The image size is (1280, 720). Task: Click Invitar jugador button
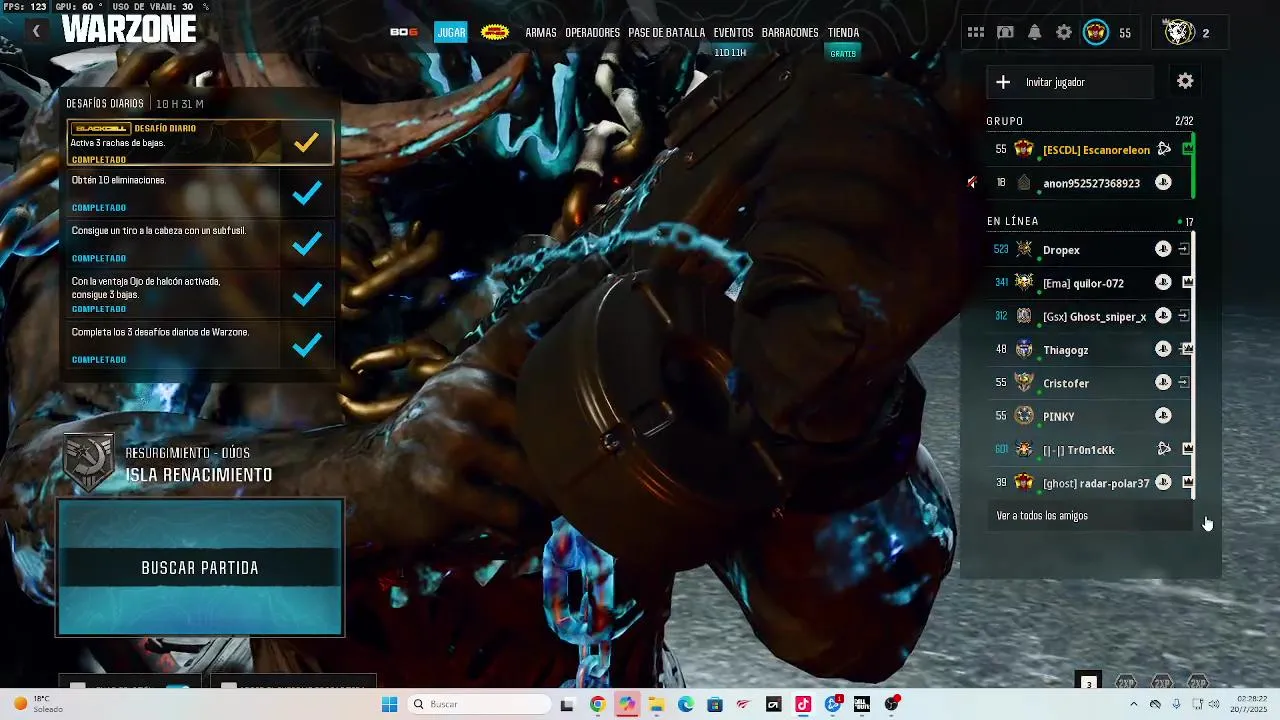click(1069, 82)
